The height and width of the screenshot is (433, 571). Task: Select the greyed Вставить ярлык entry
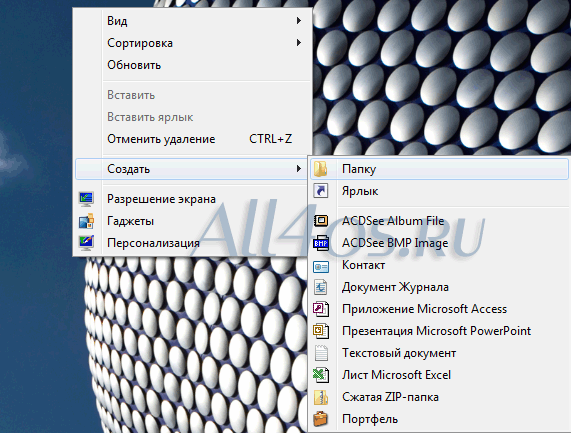pyautogui.click(x=192, y=117)
